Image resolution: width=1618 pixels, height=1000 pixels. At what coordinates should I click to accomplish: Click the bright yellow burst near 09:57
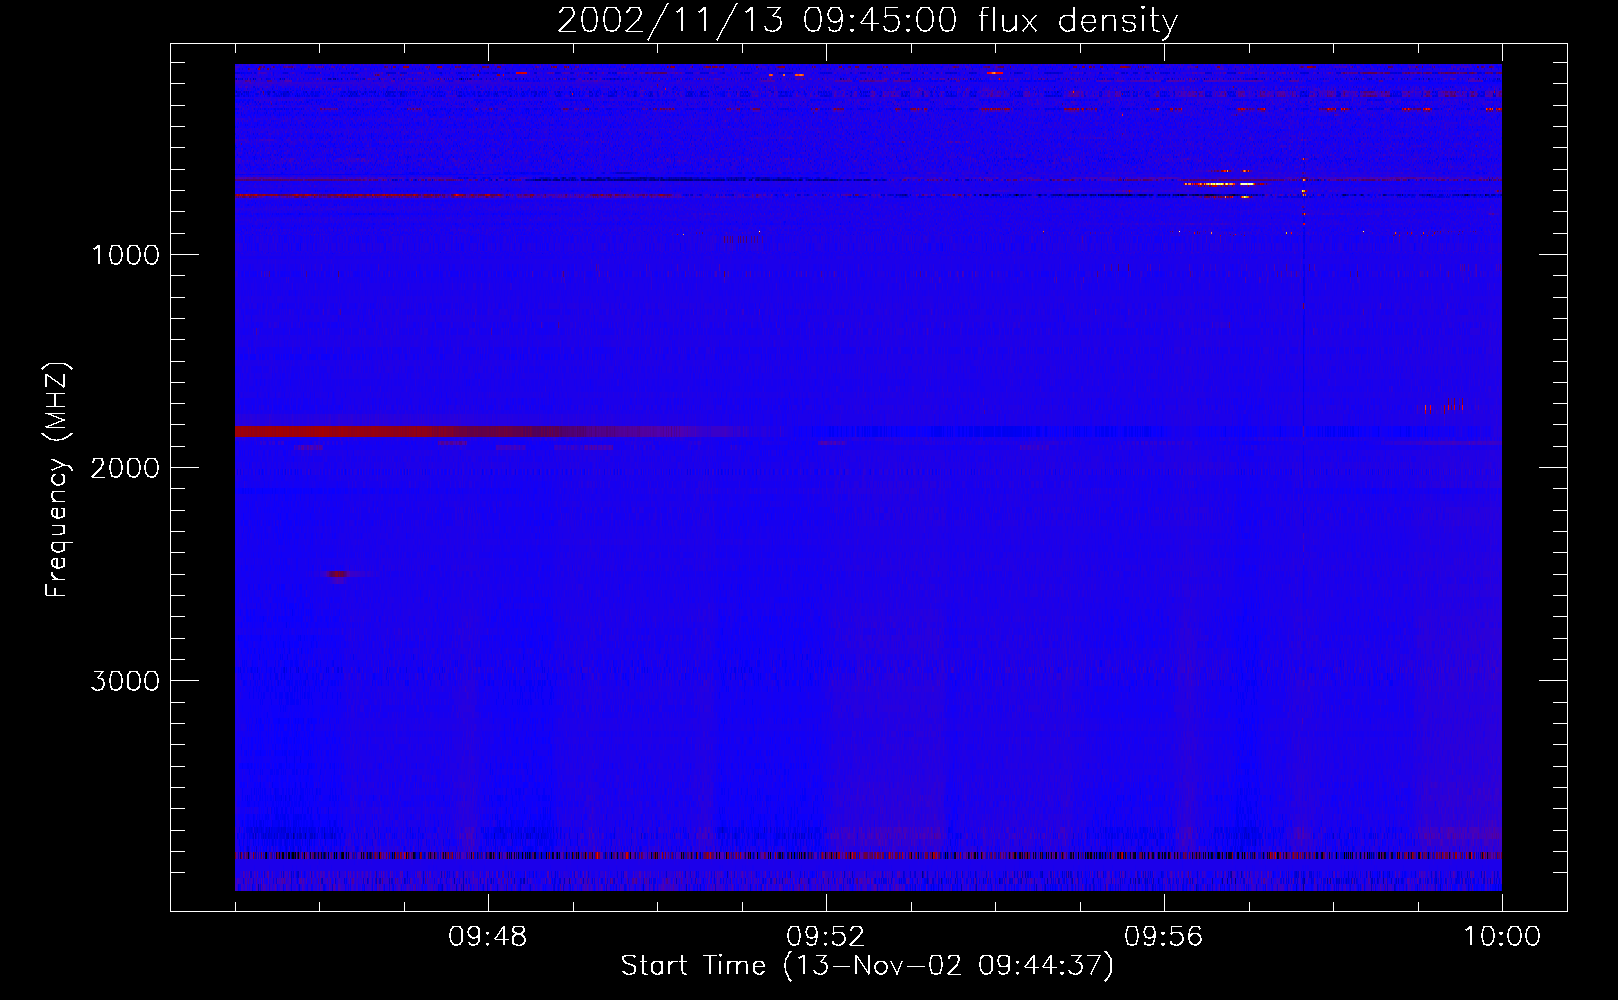[x=1222, y=184]
